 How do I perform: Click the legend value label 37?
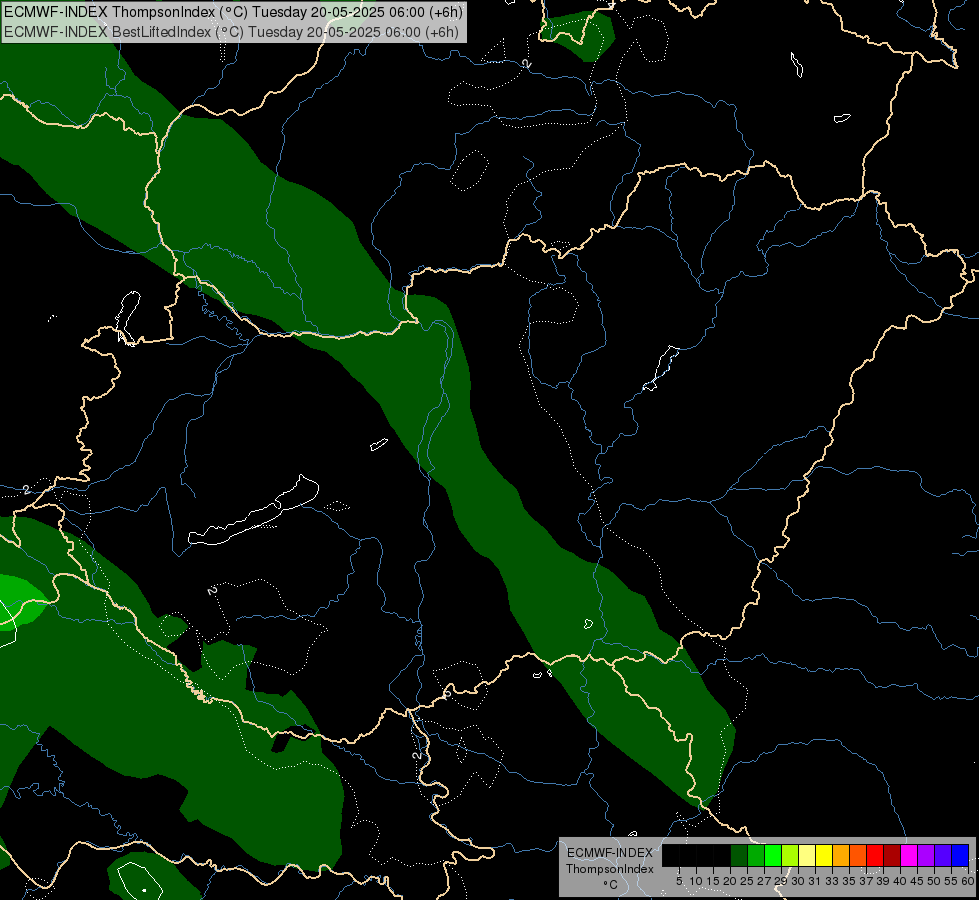point(866,881)
